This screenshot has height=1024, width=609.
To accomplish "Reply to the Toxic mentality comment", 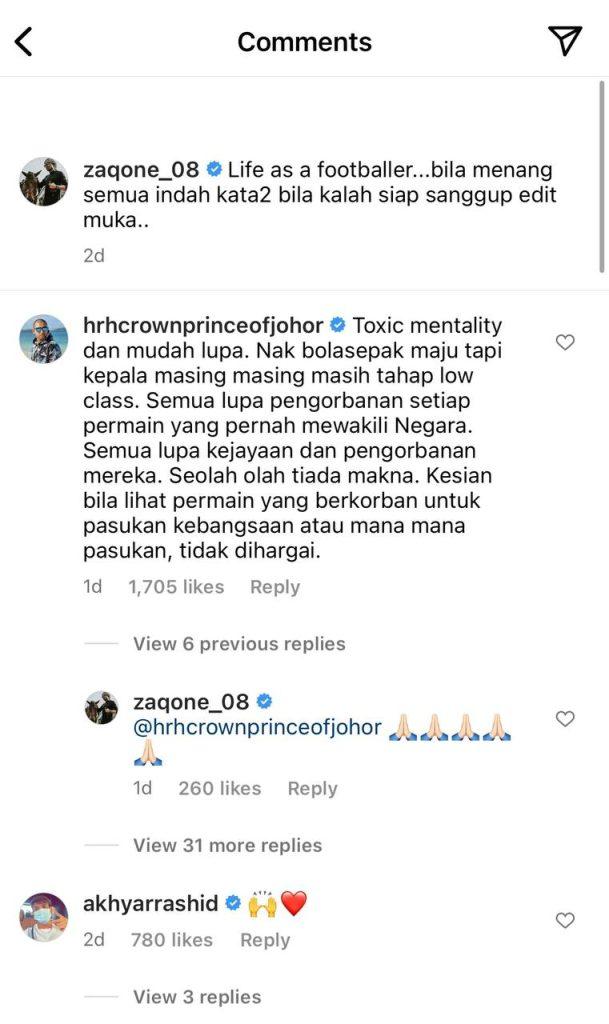I will (275, 587).
